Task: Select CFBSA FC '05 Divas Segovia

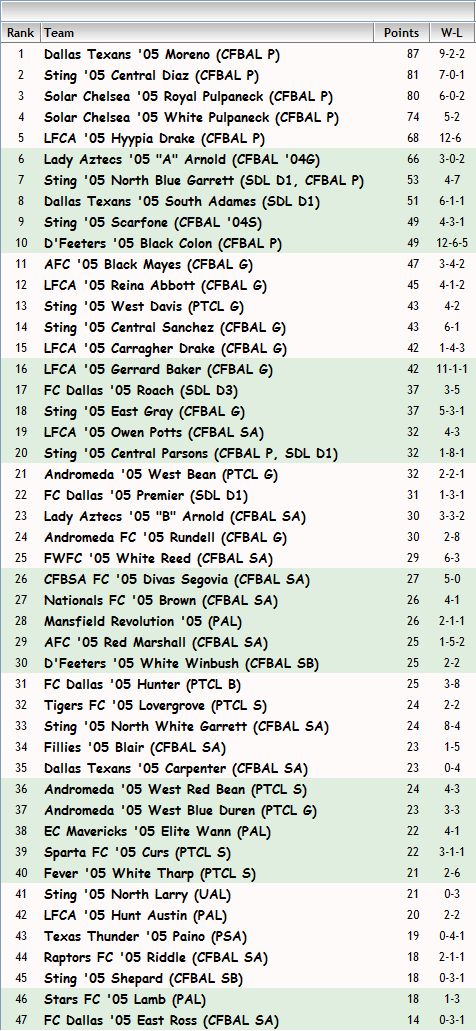Action: click(178, 580)
